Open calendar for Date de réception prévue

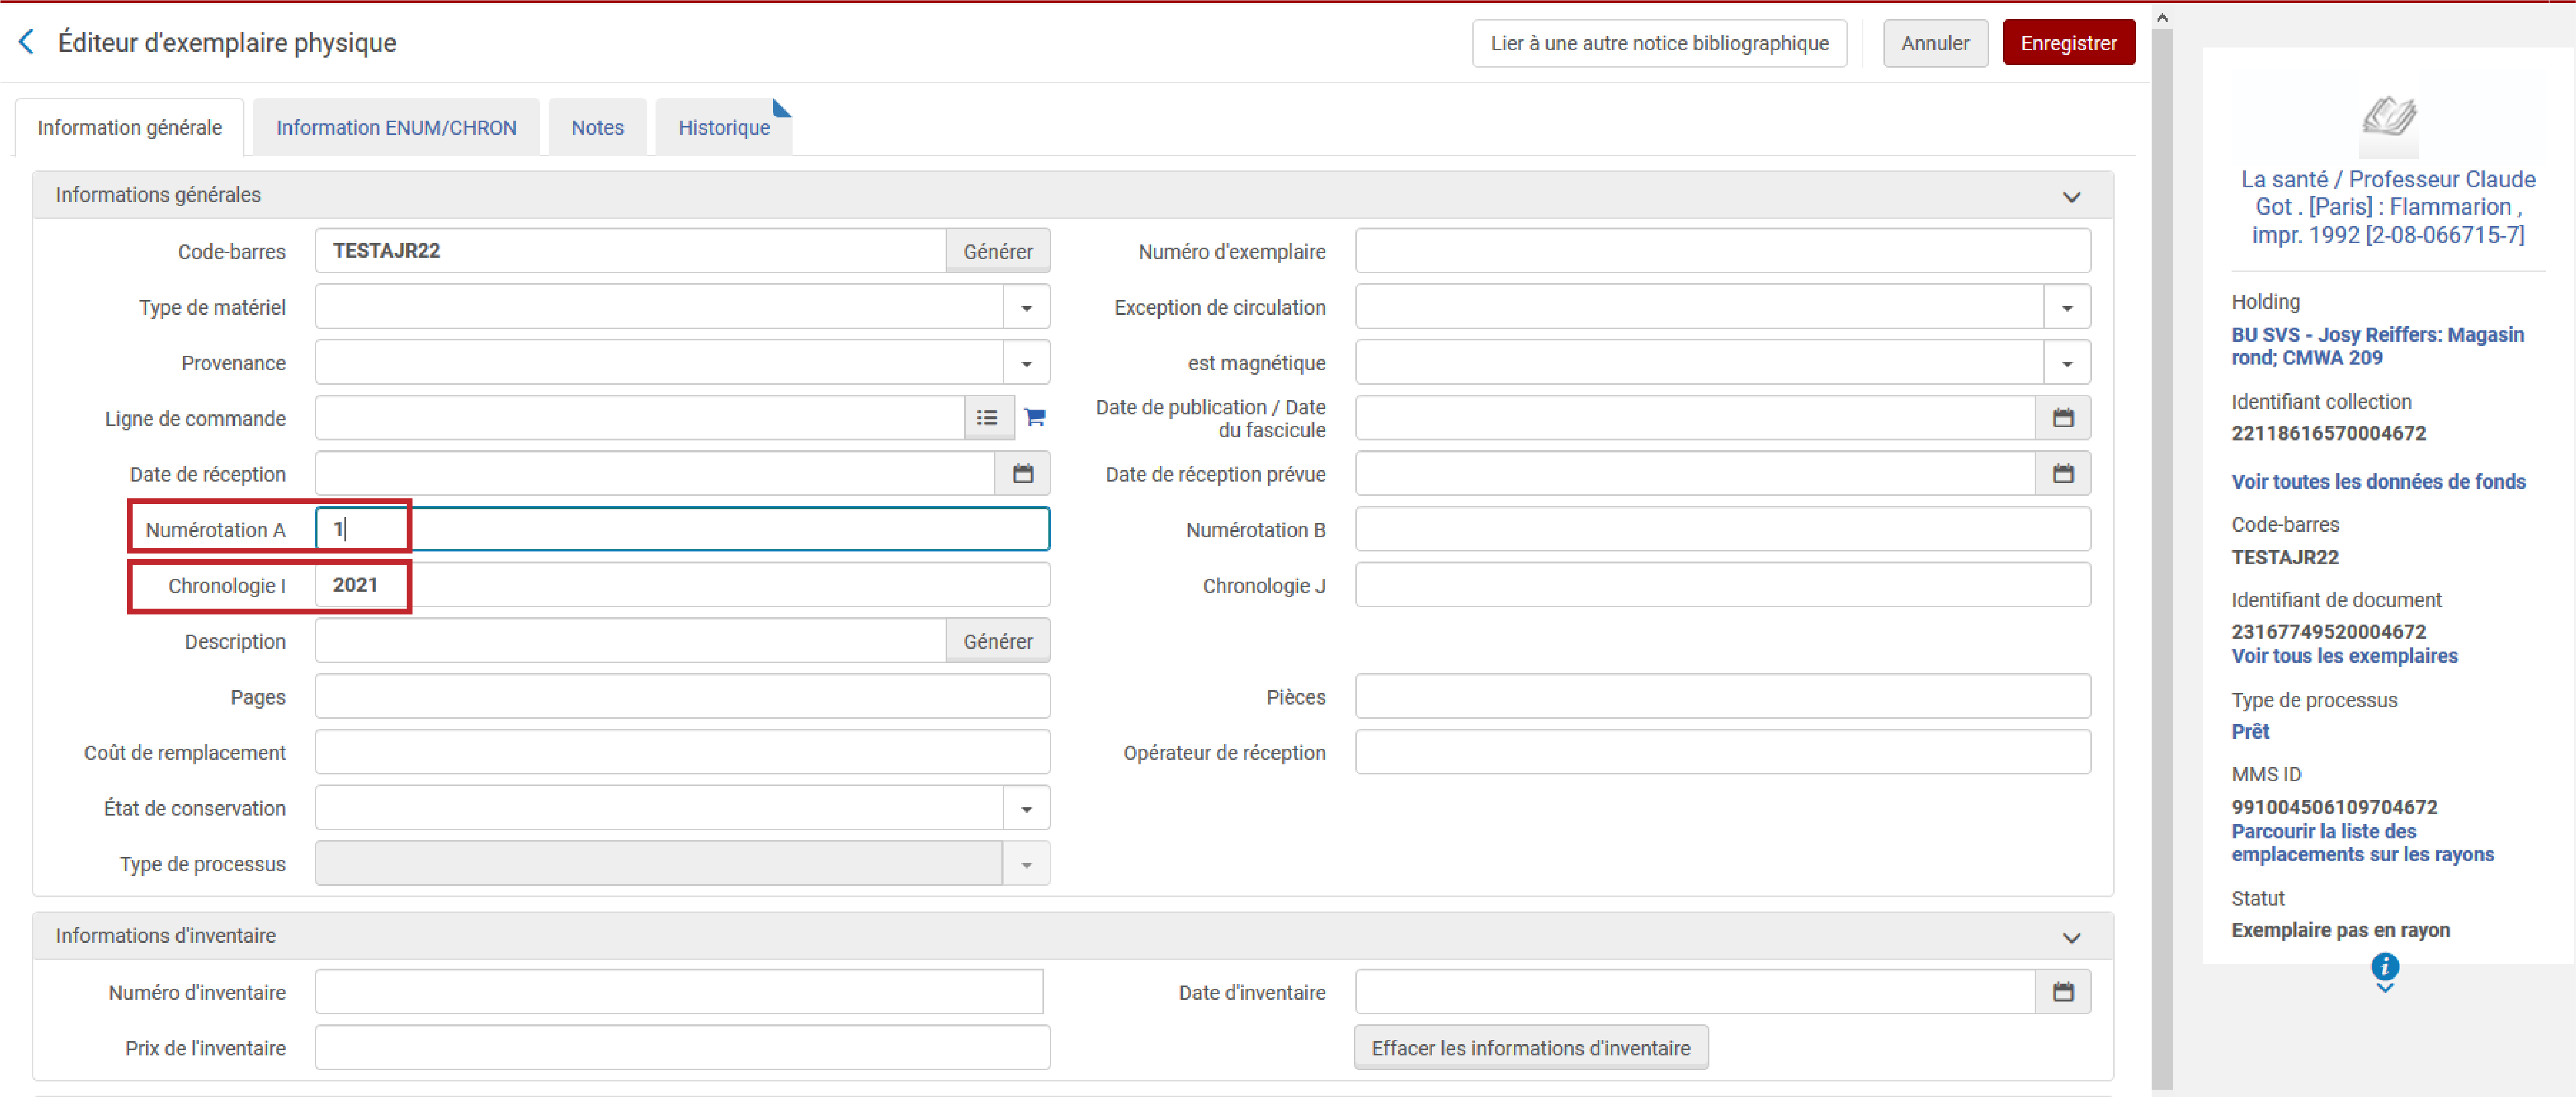coord(2062,474)
